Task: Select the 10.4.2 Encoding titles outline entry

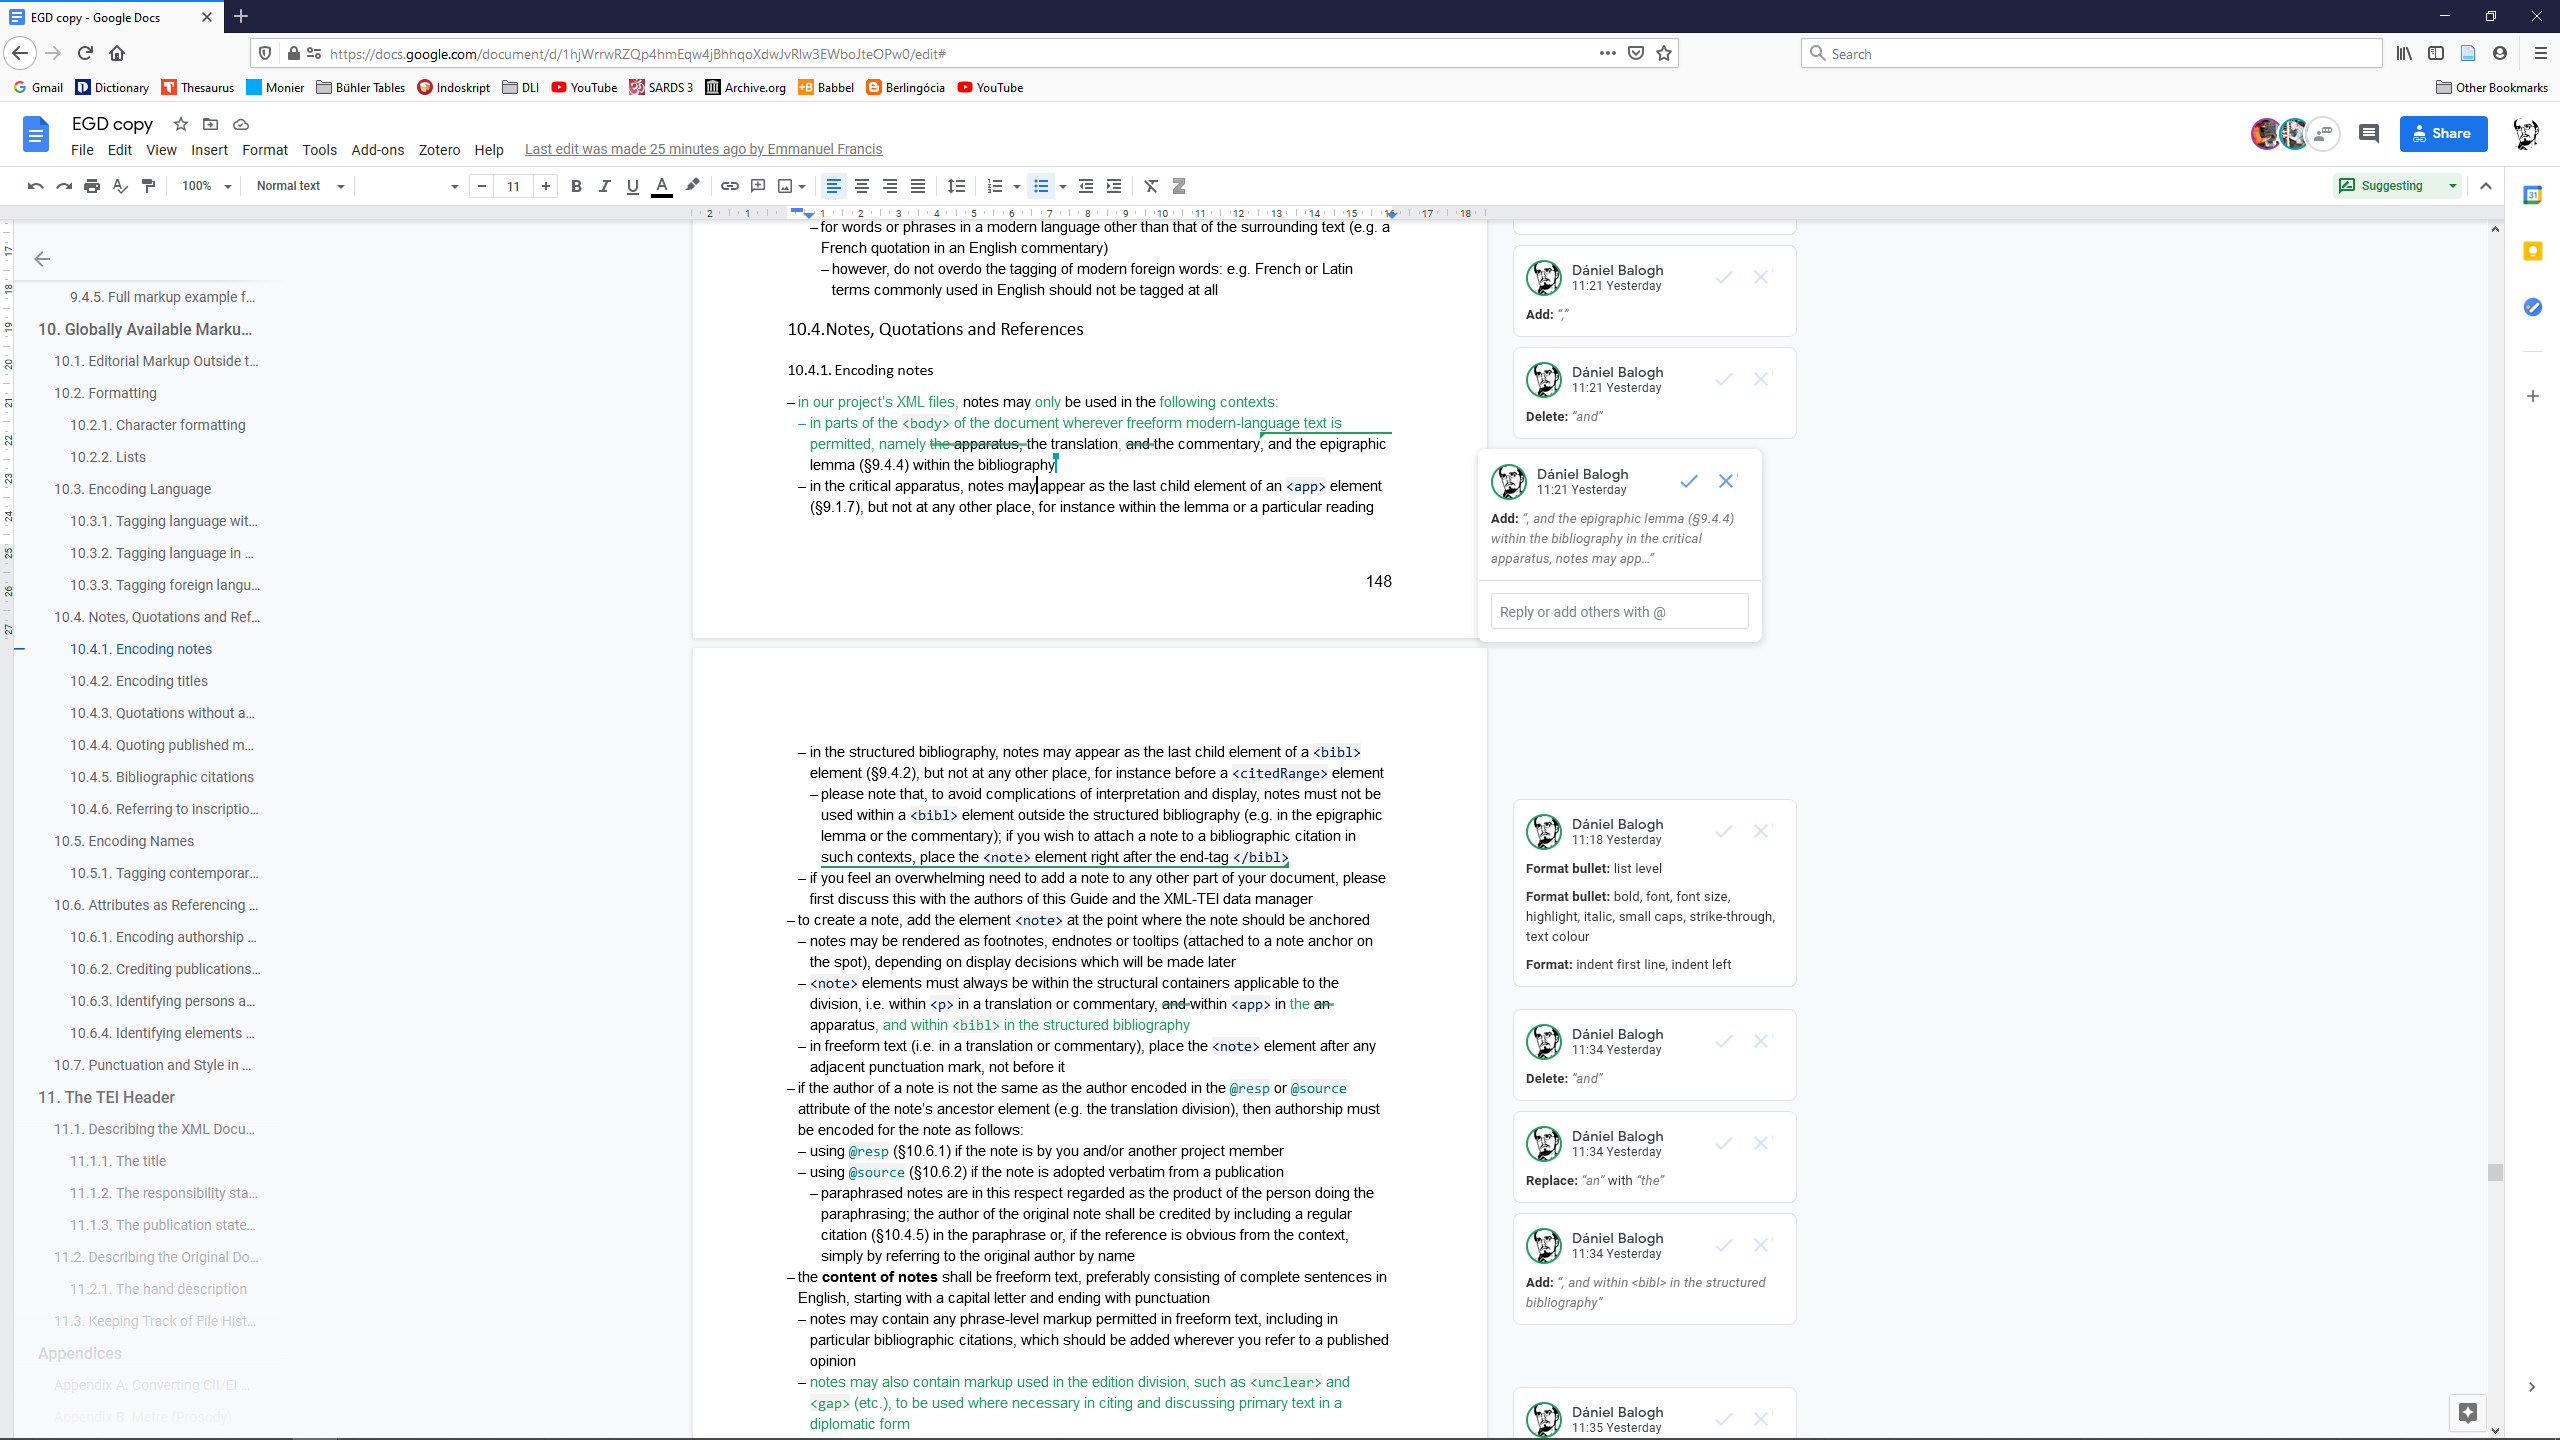Action: click(139, 680)
